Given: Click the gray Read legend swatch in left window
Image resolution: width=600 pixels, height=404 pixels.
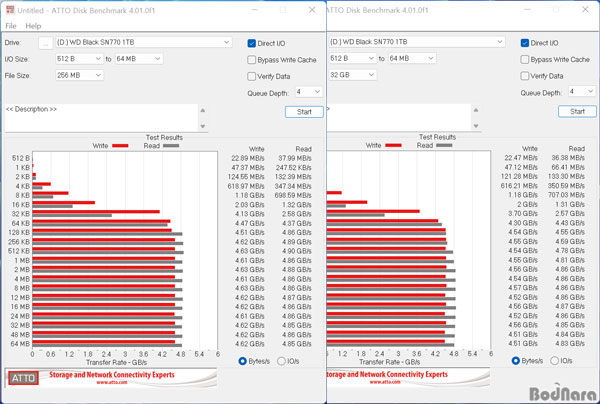Looking at the screenshot, I should coord(171,146).
